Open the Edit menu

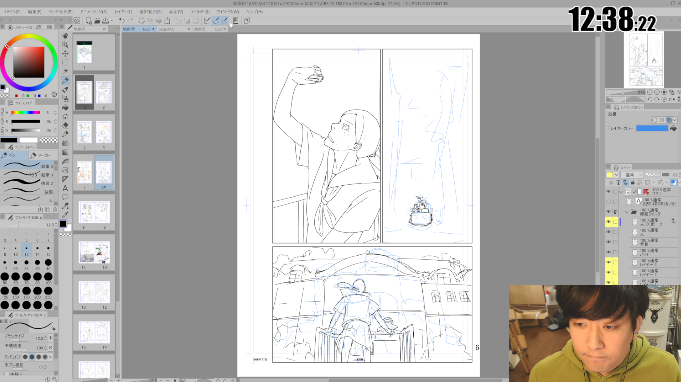tap(34, 12)
